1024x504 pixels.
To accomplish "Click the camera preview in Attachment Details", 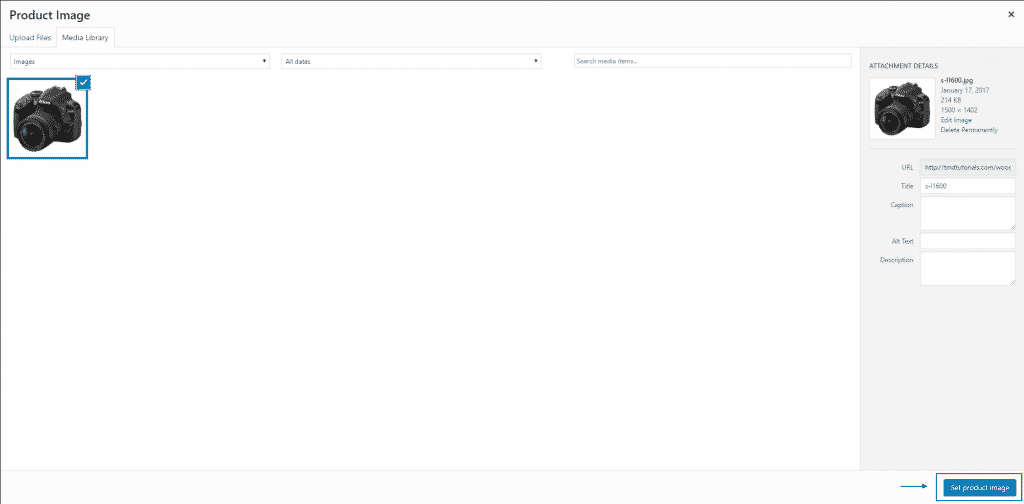I will pos(903,108).
